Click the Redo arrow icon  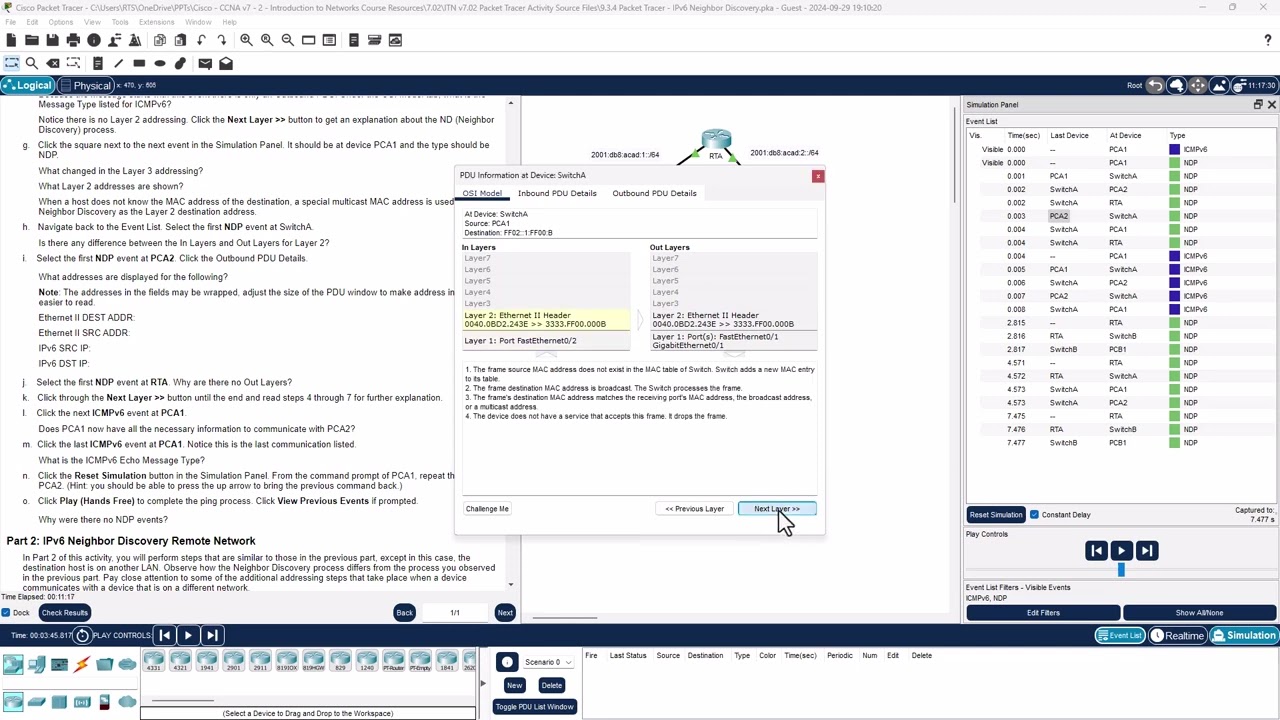[222, 40]
